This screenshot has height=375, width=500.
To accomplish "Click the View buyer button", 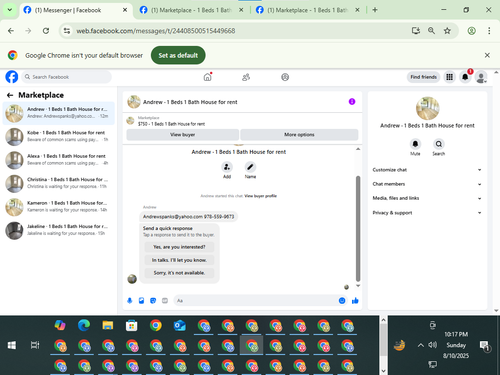I will 182,135.
